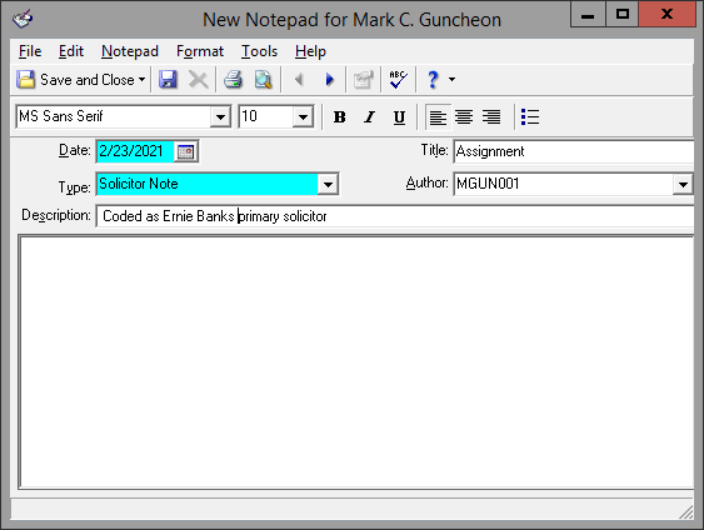
Task: Open the Edit menu
Action: (71, 52)
